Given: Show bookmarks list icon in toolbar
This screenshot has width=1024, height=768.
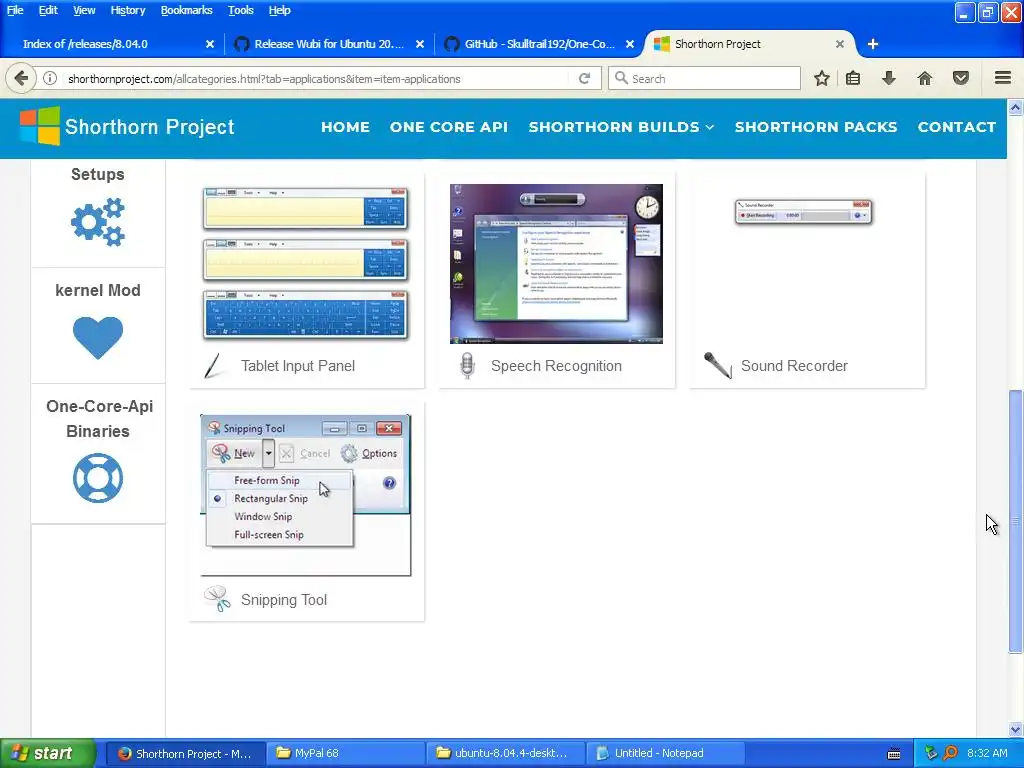Looking at the screenshot, I should tap(853, 78).
